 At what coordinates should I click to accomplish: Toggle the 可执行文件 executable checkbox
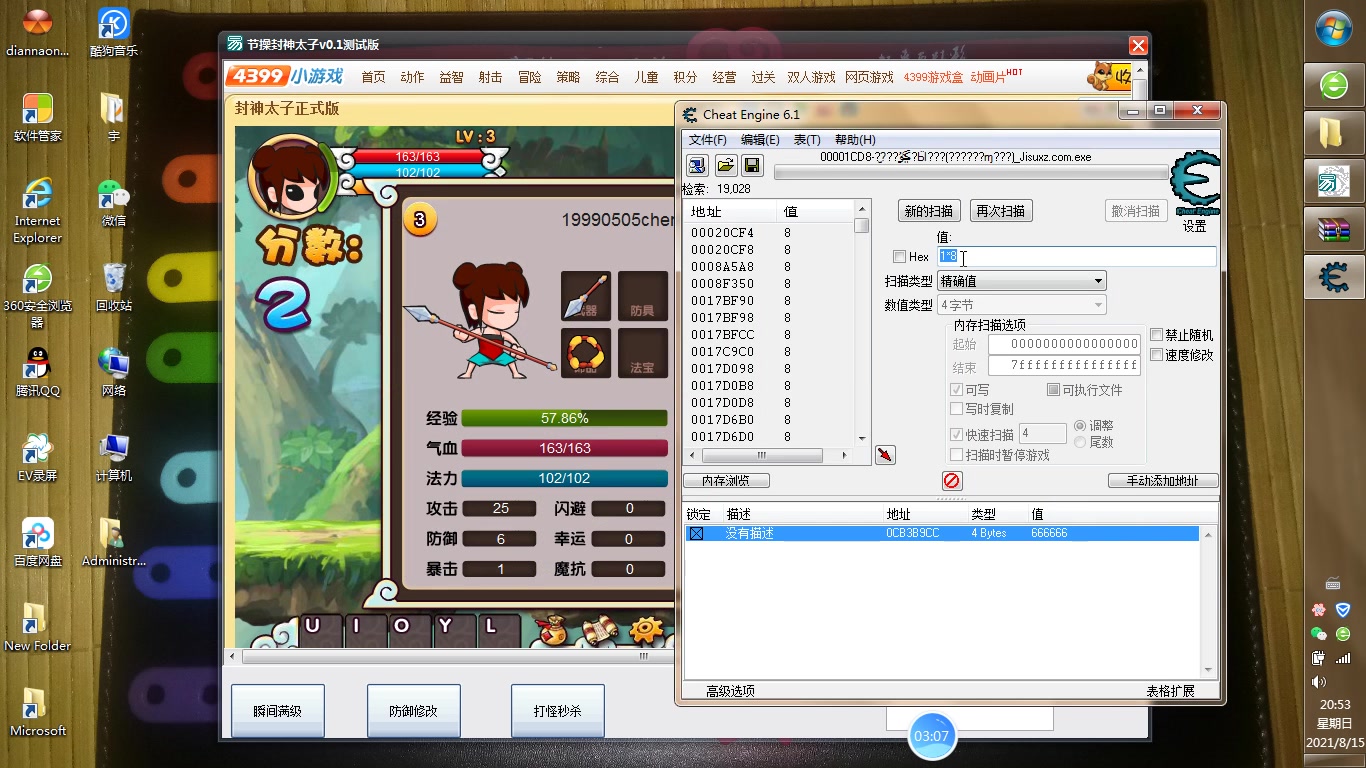pos(1053,390)
